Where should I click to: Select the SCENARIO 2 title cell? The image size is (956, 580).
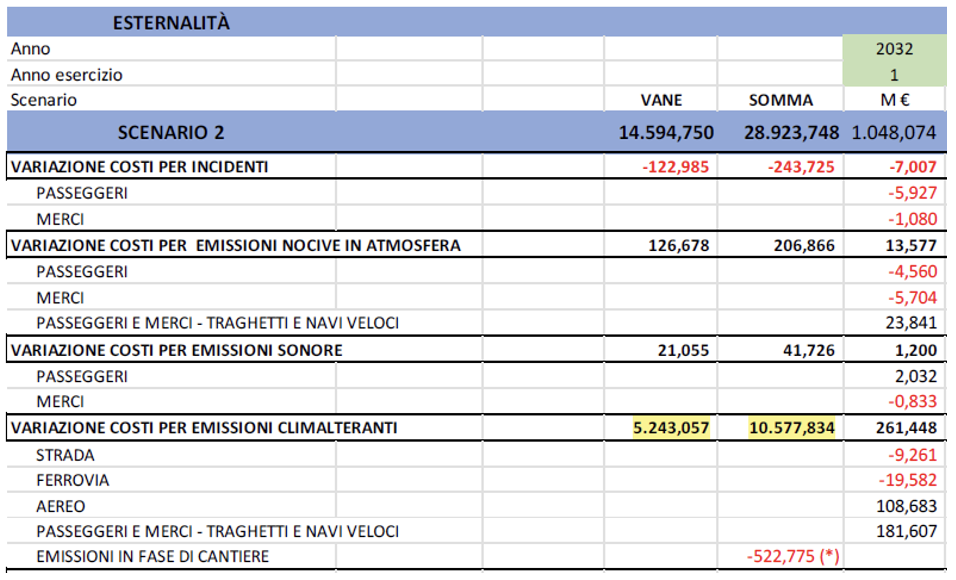click(x=171, y=132)
